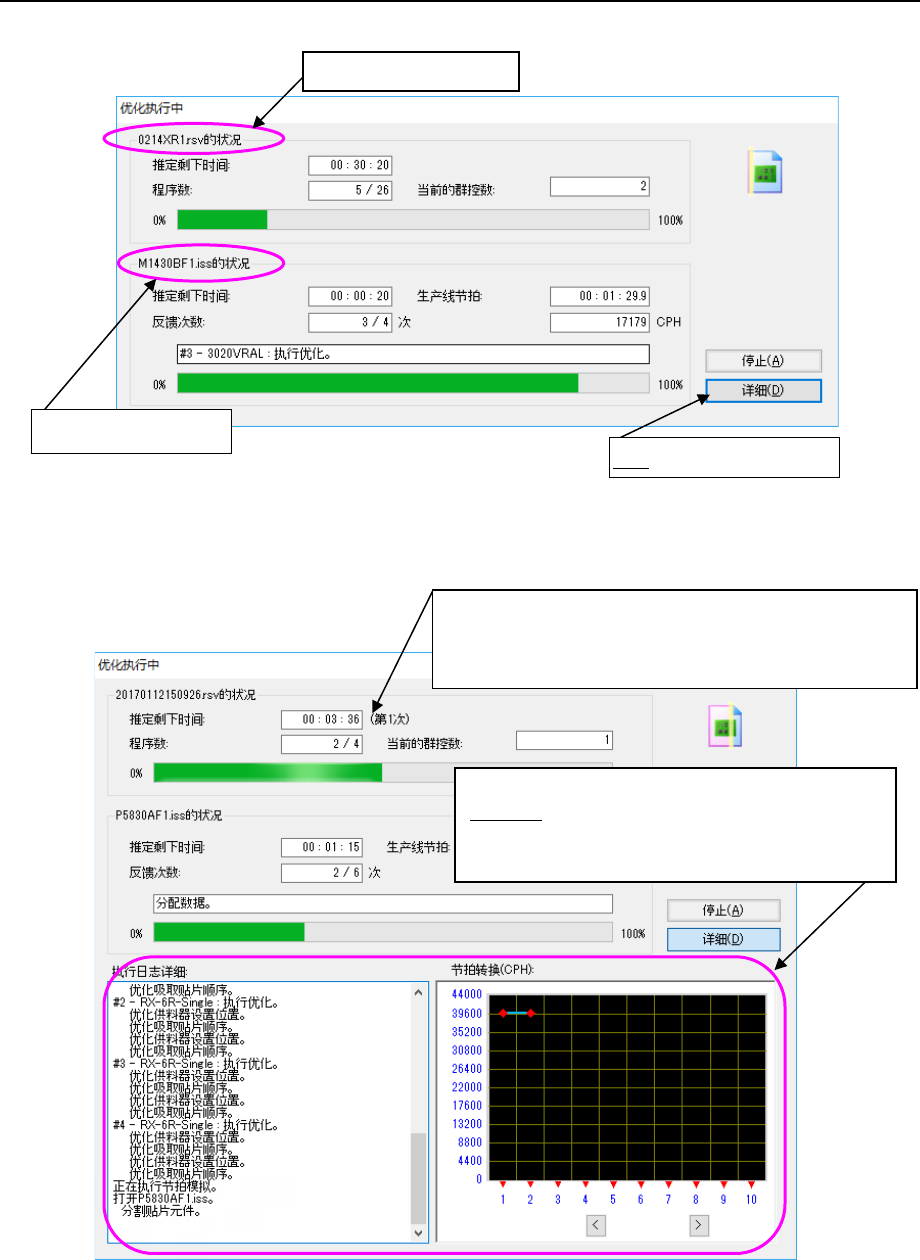The image size is (920, 1260).
Task: Click red marker above 2 on chart axis
Action: (531, 1184)
